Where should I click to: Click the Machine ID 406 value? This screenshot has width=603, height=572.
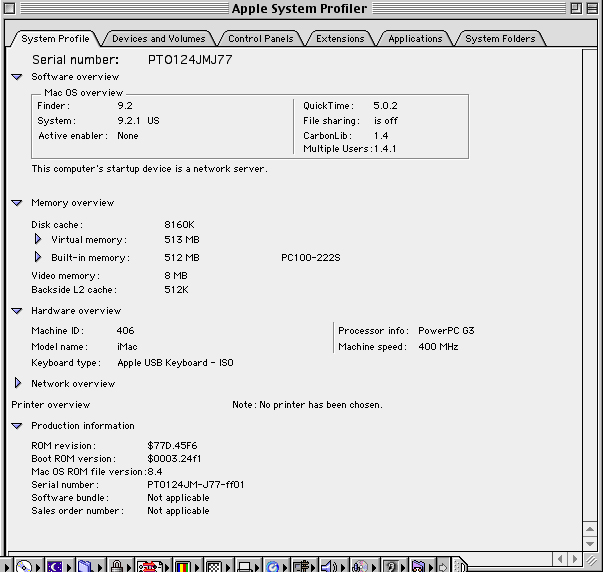tap(125, 331)
